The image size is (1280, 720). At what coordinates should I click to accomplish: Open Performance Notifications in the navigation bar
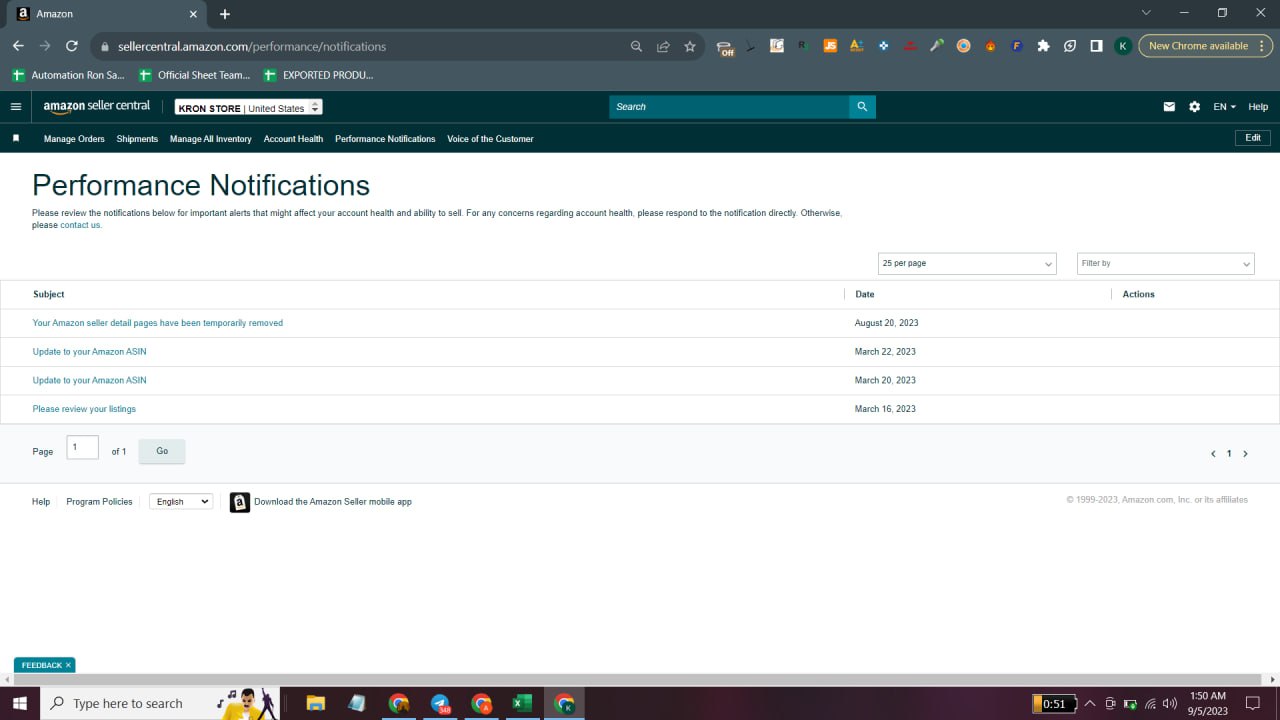click(385, 139)
